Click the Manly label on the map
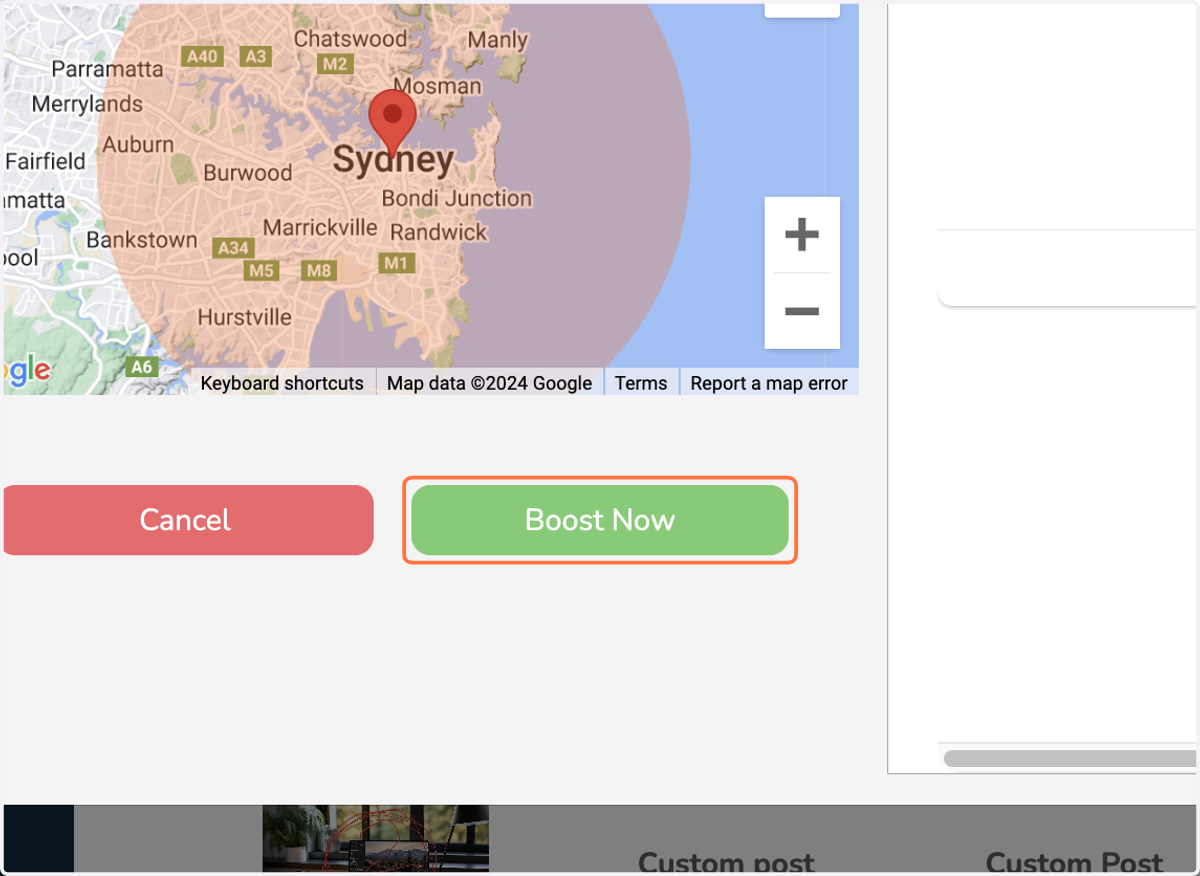Image resolution: width=1200 pixels, height=876 pixels. point(498,40)
